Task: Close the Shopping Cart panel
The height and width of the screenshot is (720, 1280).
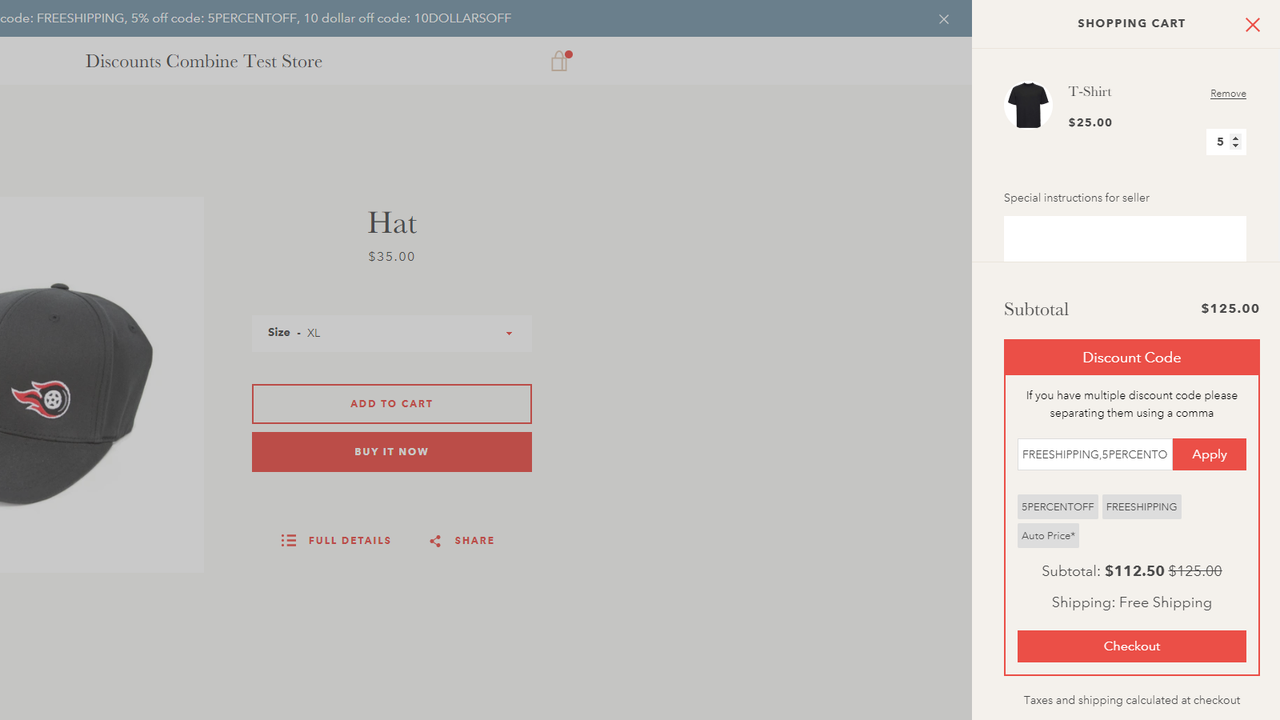Action: point(1252,24)
